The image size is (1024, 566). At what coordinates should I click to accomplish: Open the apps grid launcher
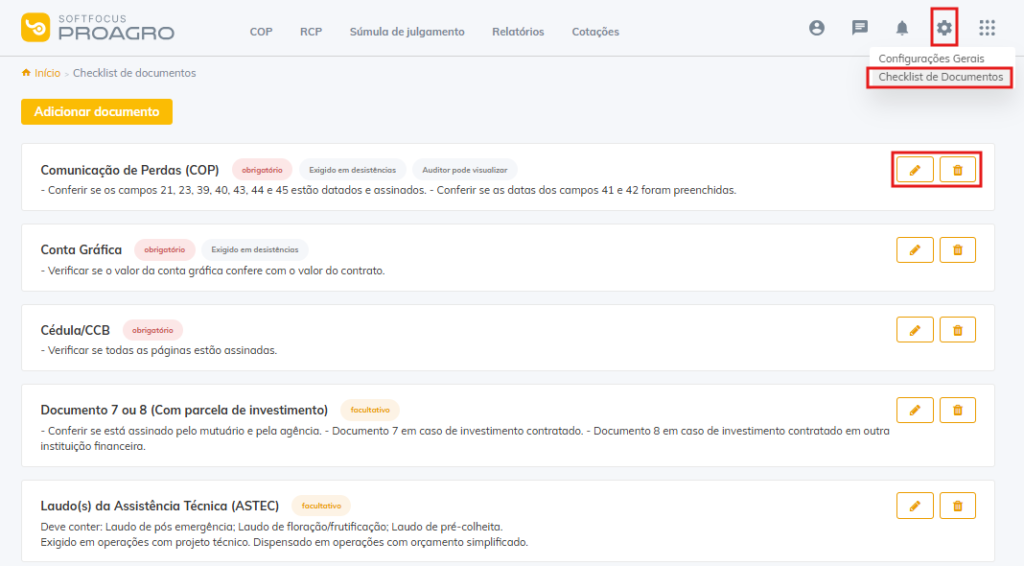coord(987,28)
